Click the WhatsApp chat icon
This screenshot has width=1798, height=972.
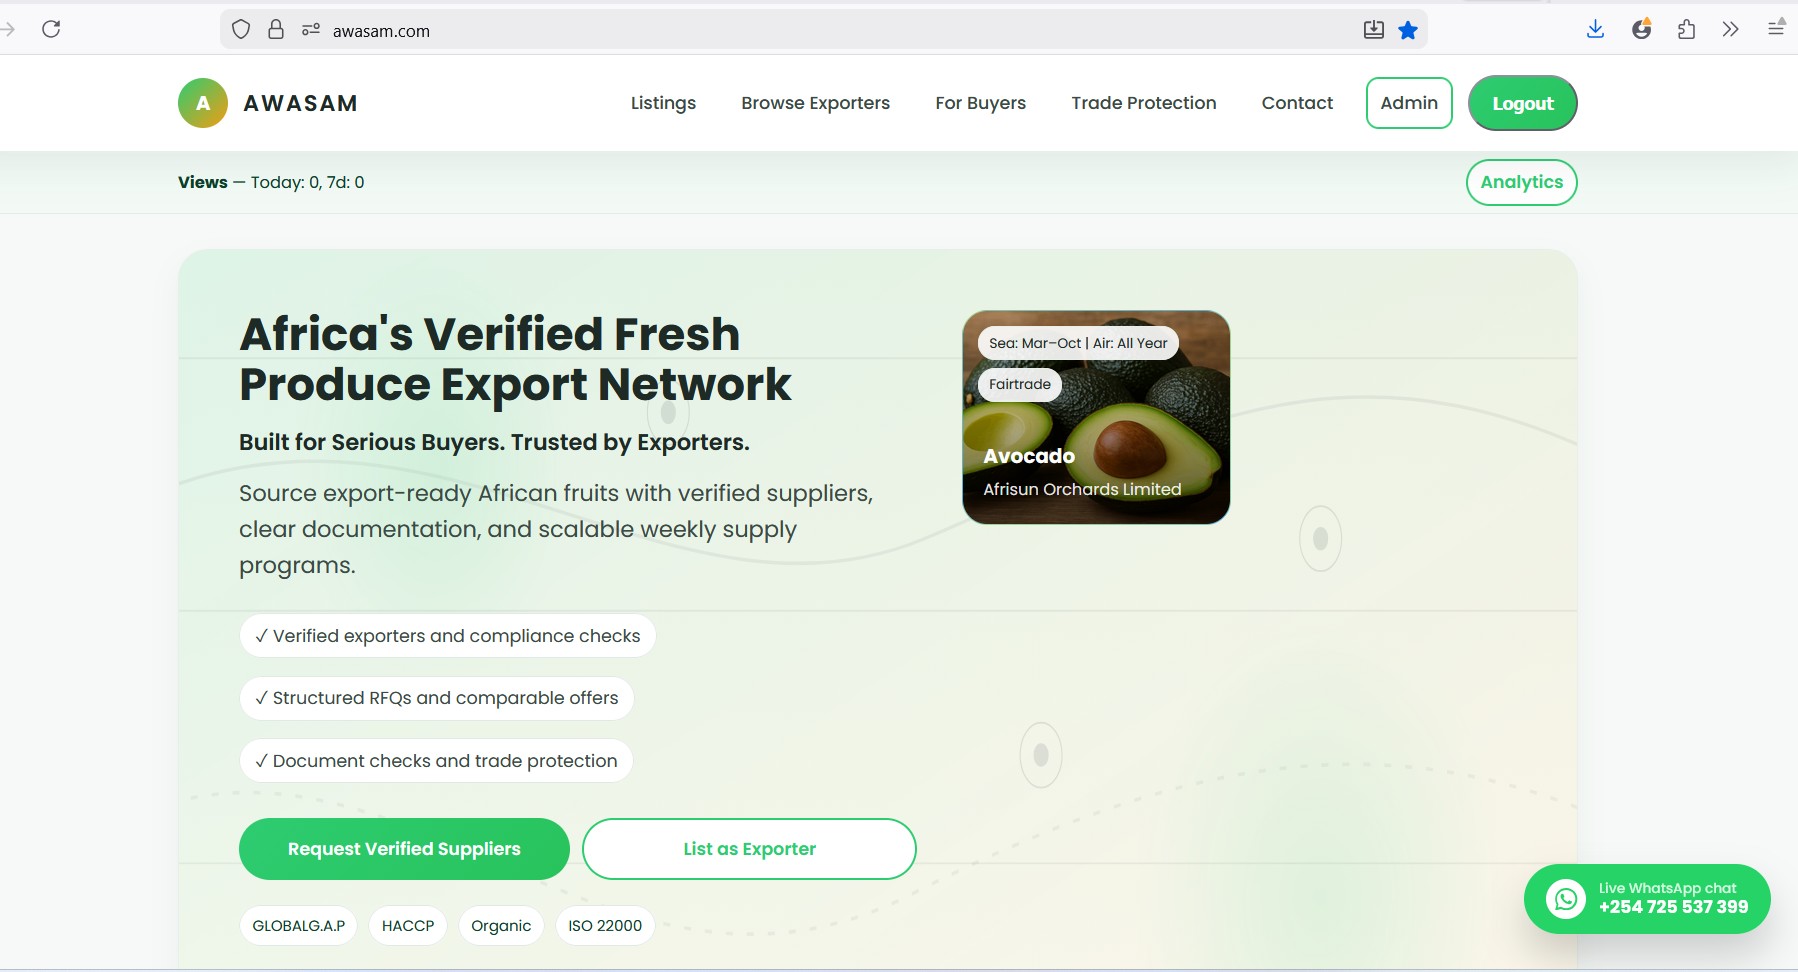pos(1565,898)
